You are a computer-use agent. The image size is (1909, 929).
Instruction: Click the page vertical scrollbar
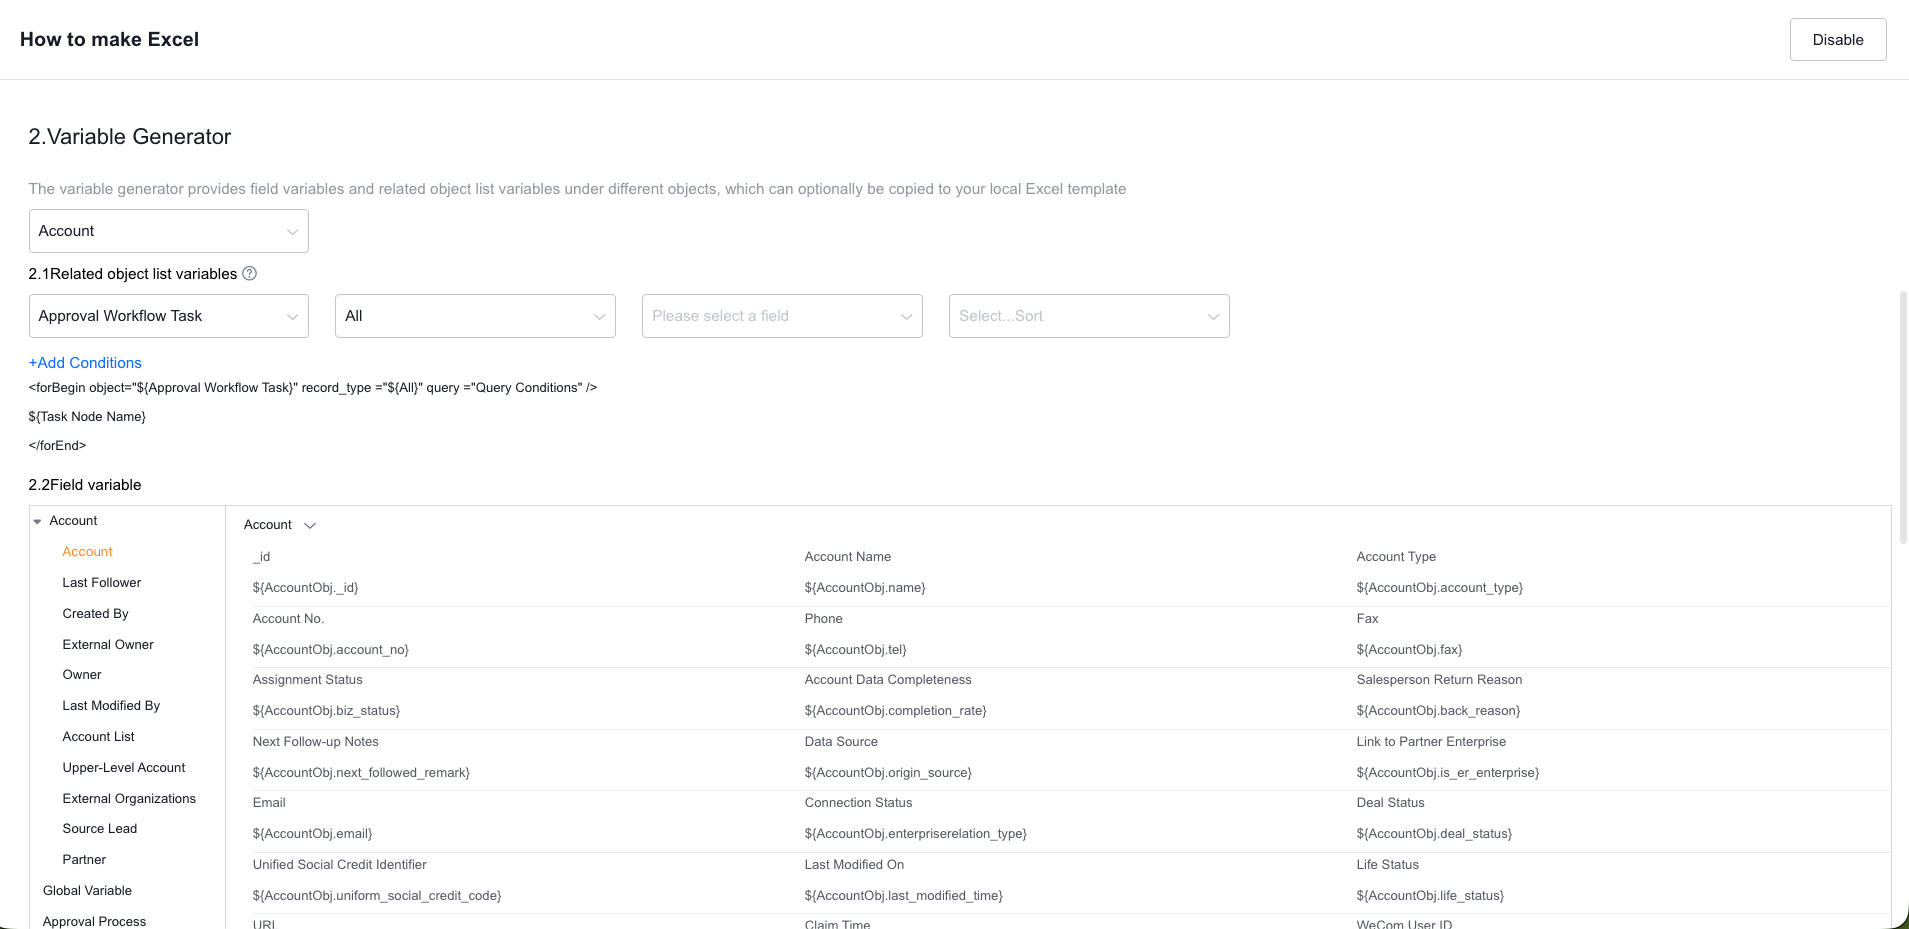click(1903, 417)
